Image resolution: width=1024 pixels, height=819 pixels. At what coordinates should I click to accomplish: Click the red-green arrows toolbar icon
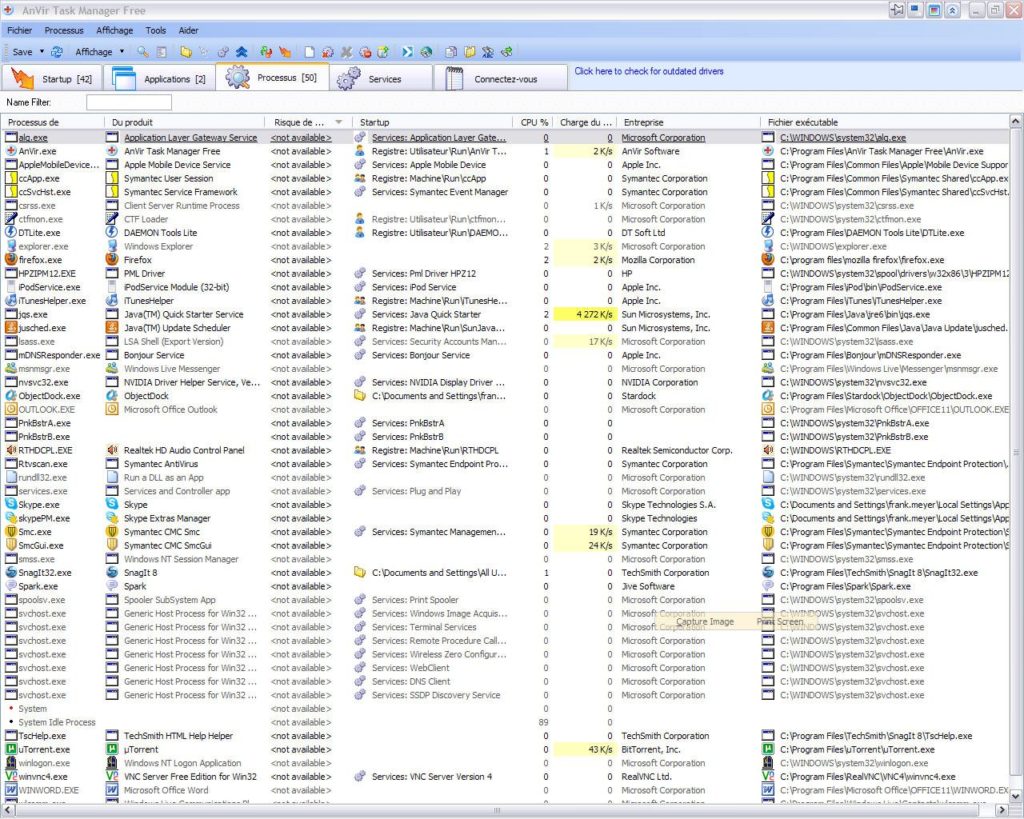point(266,52)
